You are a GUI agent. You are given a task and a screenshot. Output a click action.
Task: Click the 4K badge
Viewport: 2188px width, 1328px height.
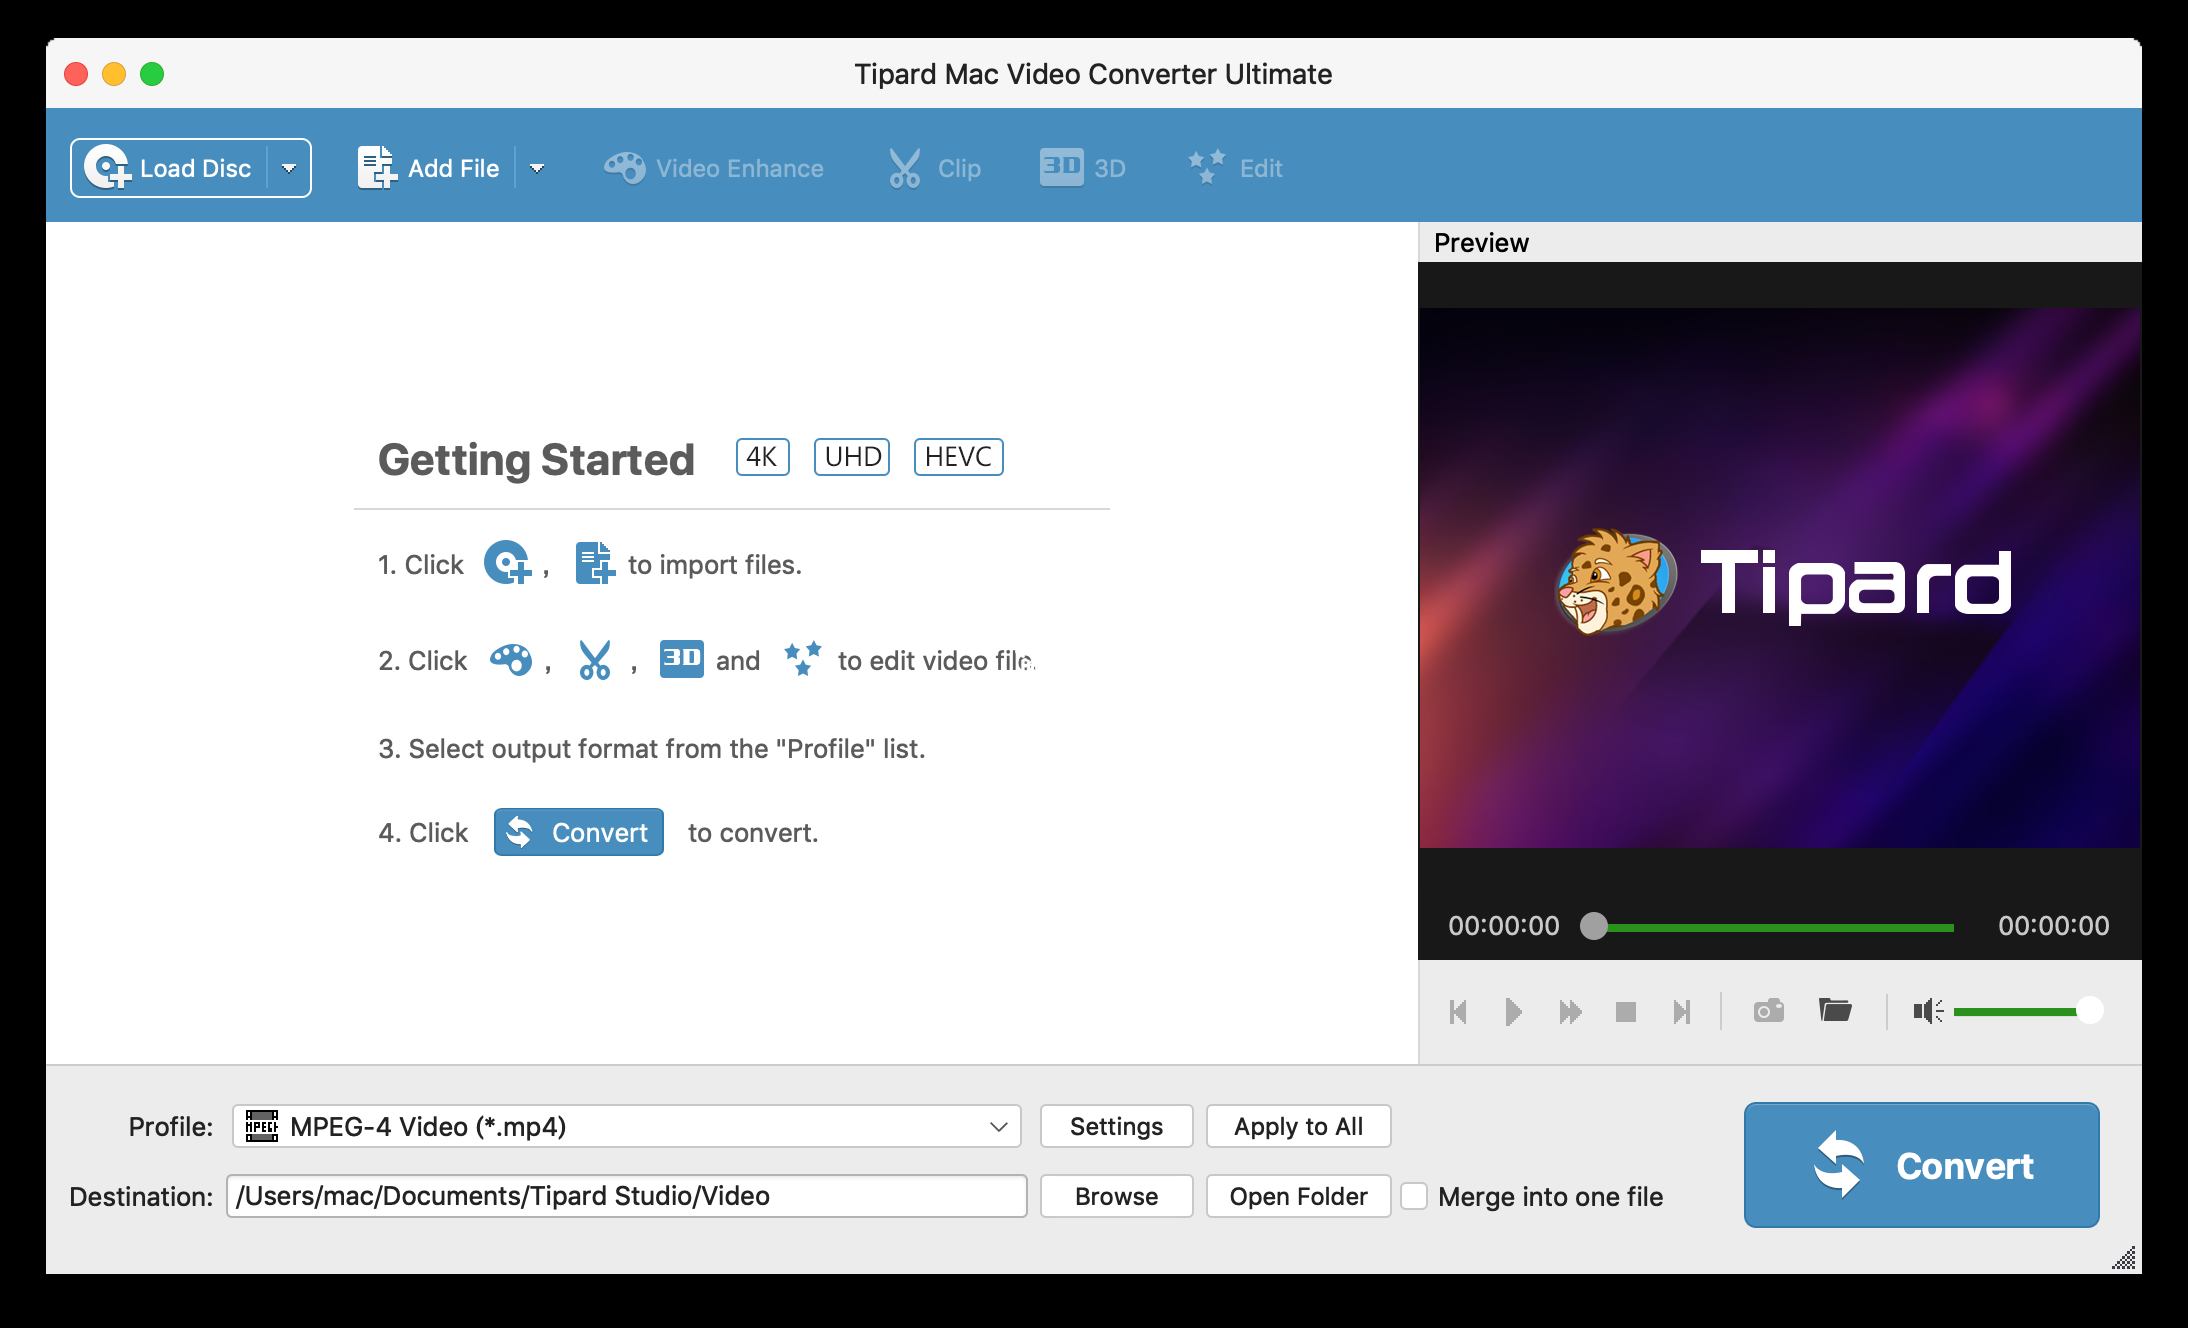pos(763,457)
